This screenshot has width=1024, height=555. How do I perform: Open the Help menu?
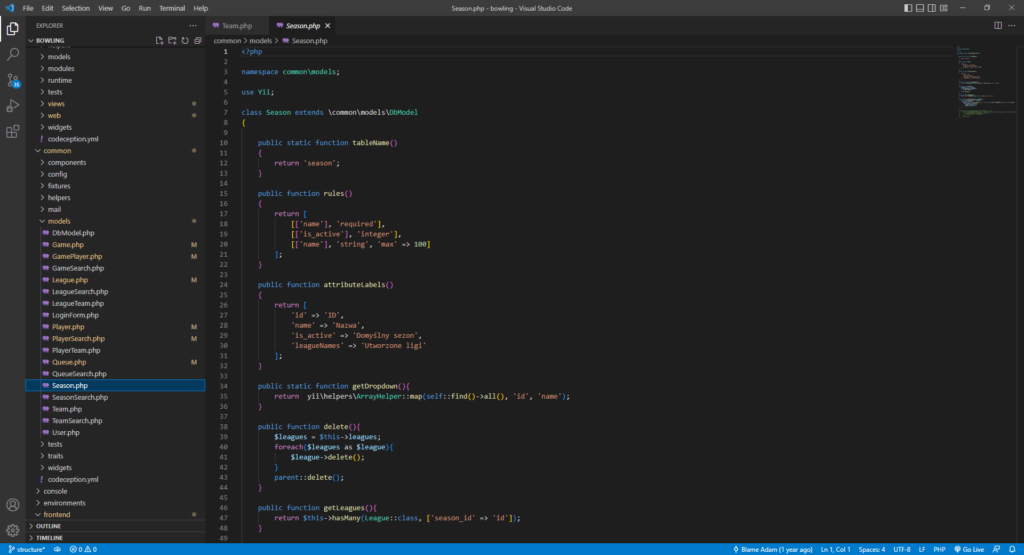[200, 8]
